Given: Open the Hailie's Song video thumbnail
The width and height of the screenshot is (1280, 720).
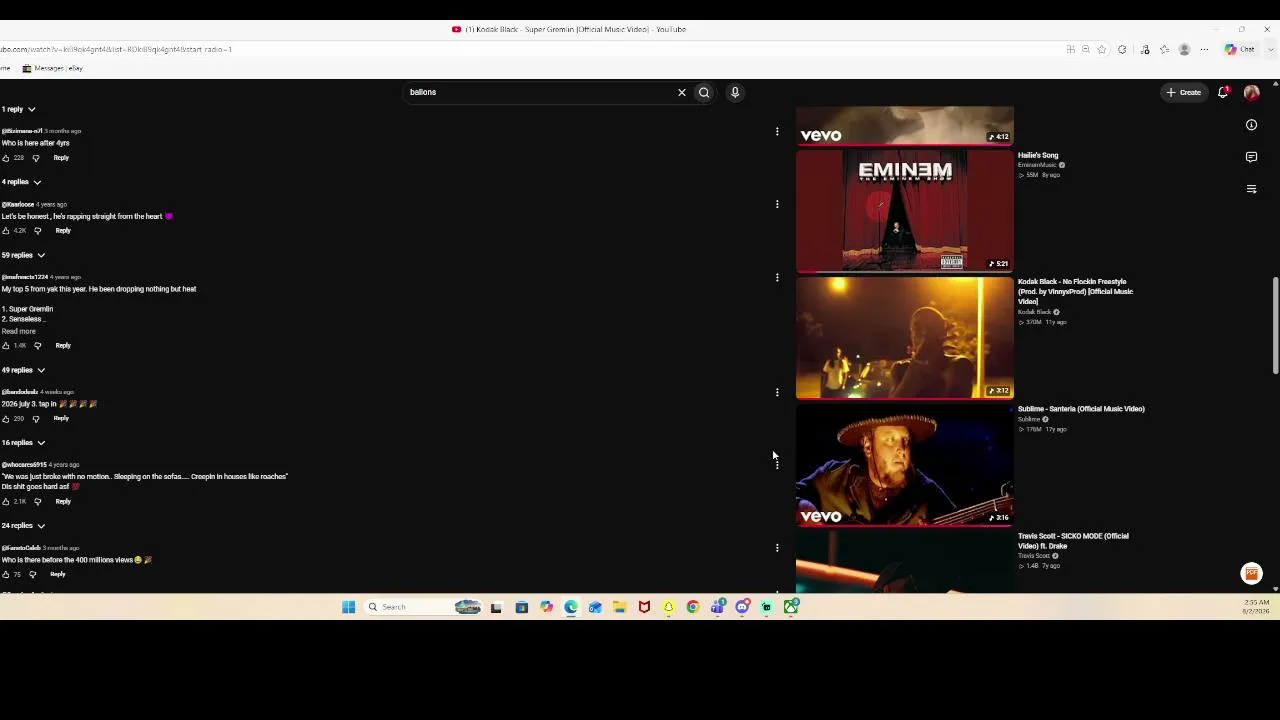Looking at the screenshot, I should (x=905, y=211).
